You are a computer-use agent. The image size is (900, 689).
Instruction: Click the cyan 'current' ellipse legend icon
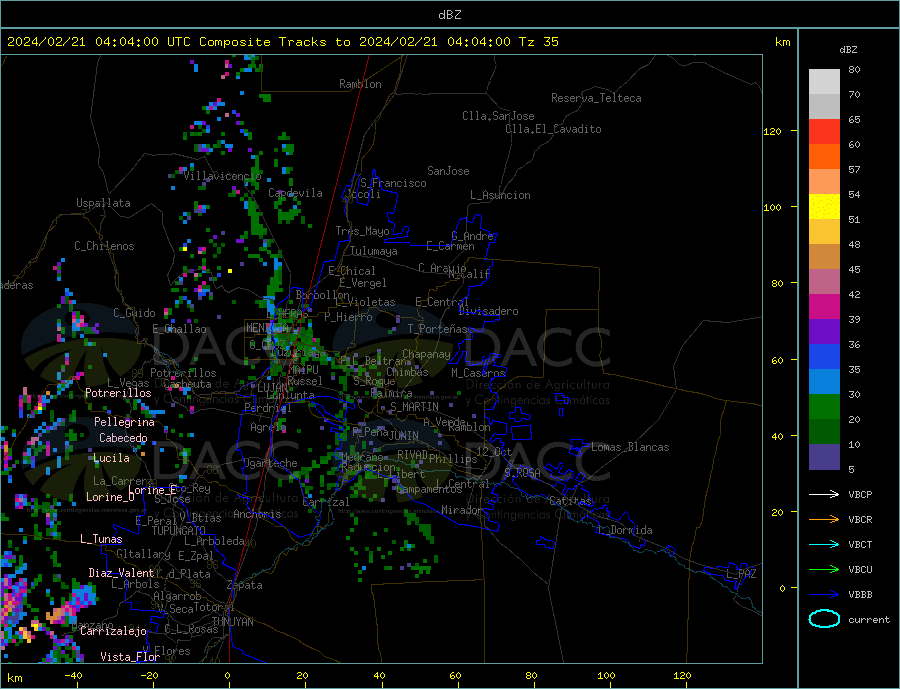pos(824,619)
